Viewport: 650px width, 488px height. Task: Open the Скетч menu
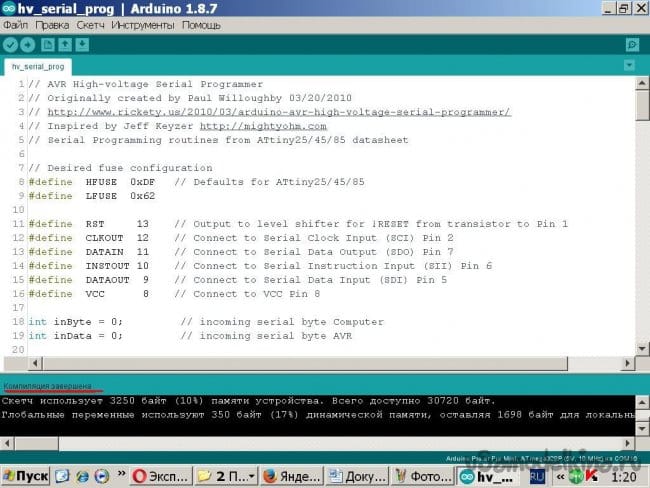tap(91, 24)
